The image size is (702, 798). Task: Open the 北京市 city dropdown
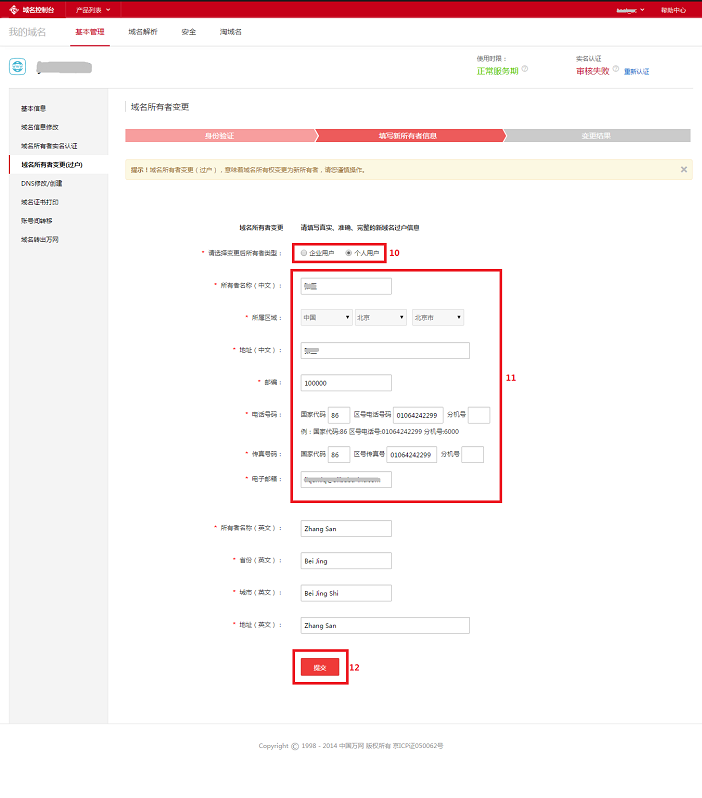tap(437, 317)
